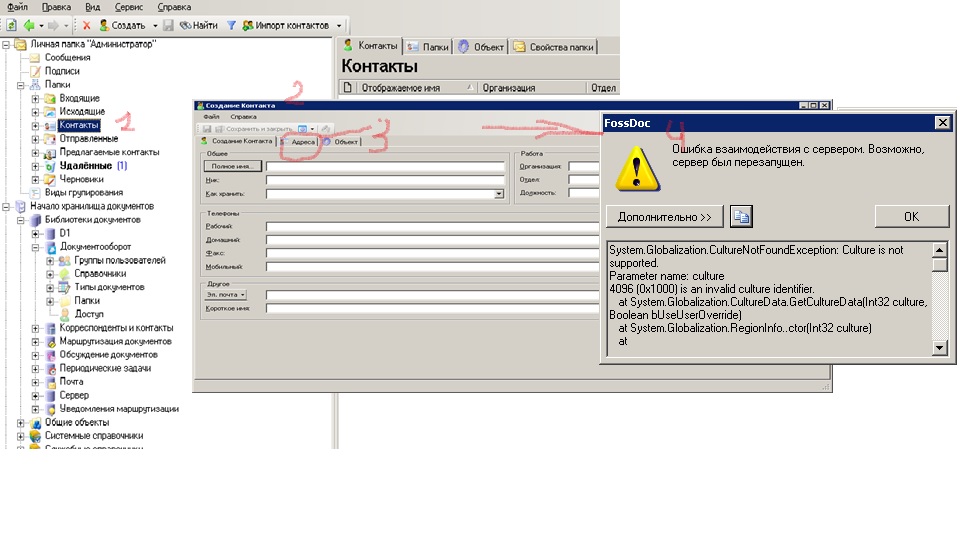Click the copy-to-clipboard icon in FossDoc dialog
The width and height of the screenshot is (960, 540).
741,217
